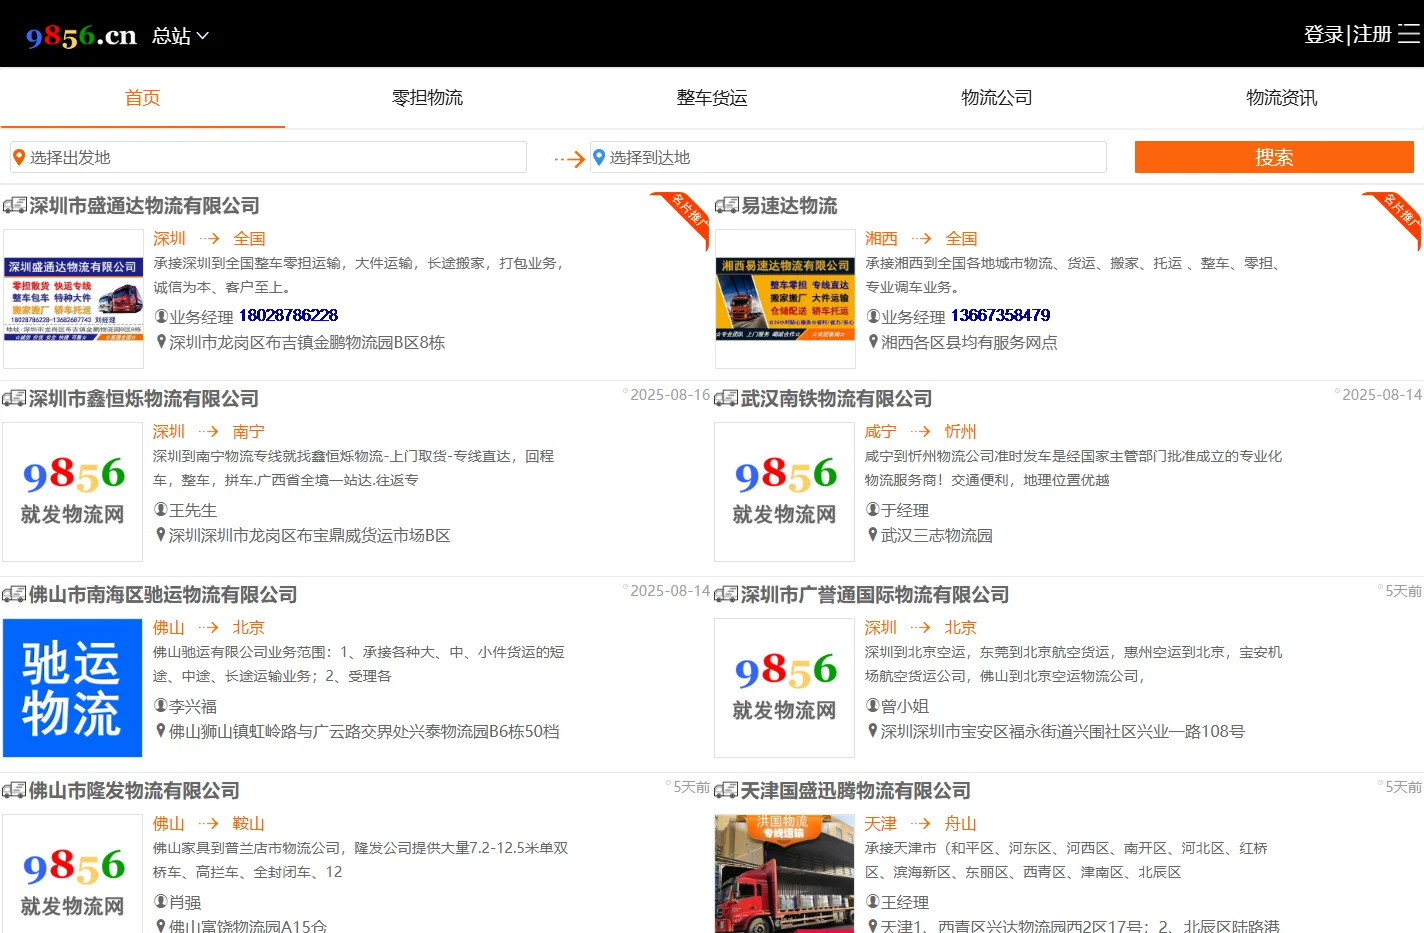The width and height of the screenshot is (1424, 933).
Task: Click the 选择出发地 input field
Action: (x=268, y=157)
